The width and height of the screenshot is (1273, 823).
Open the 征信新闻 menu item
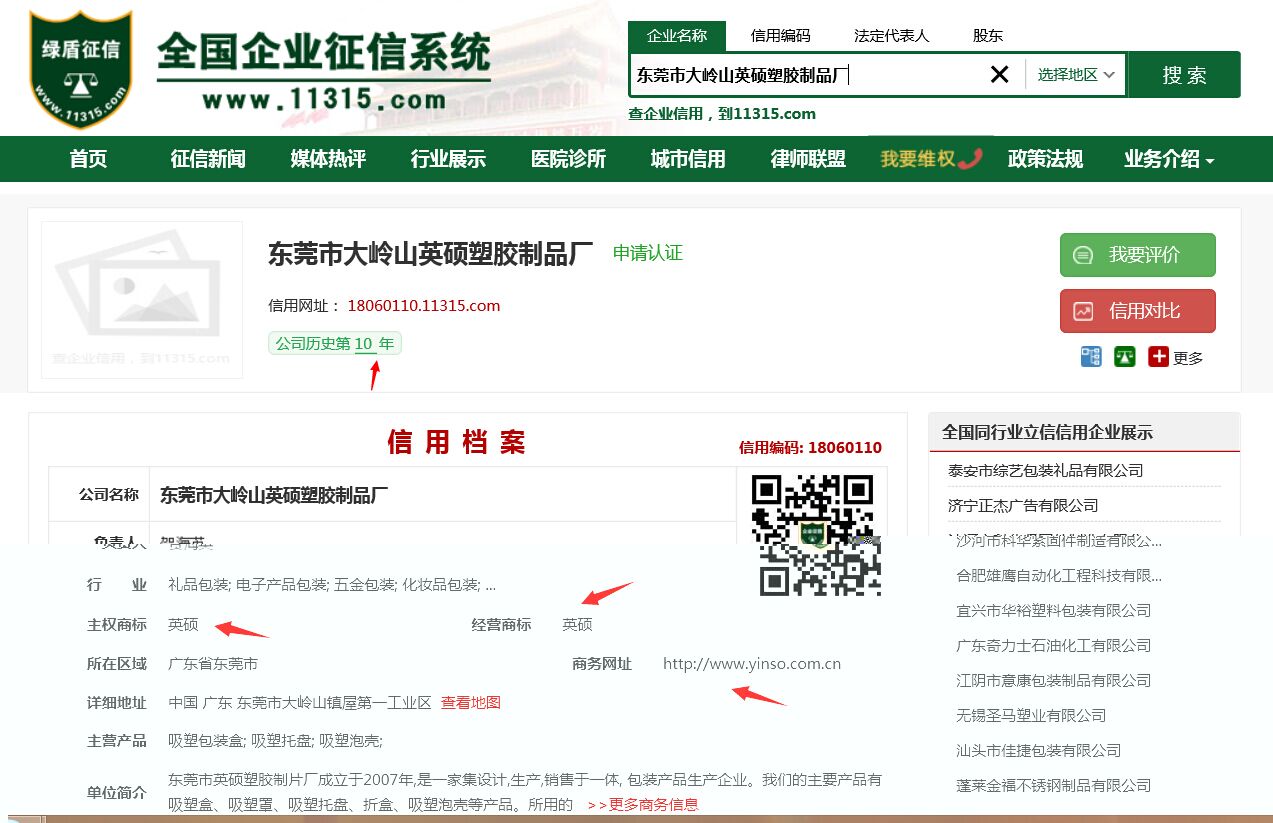[207, 158]
